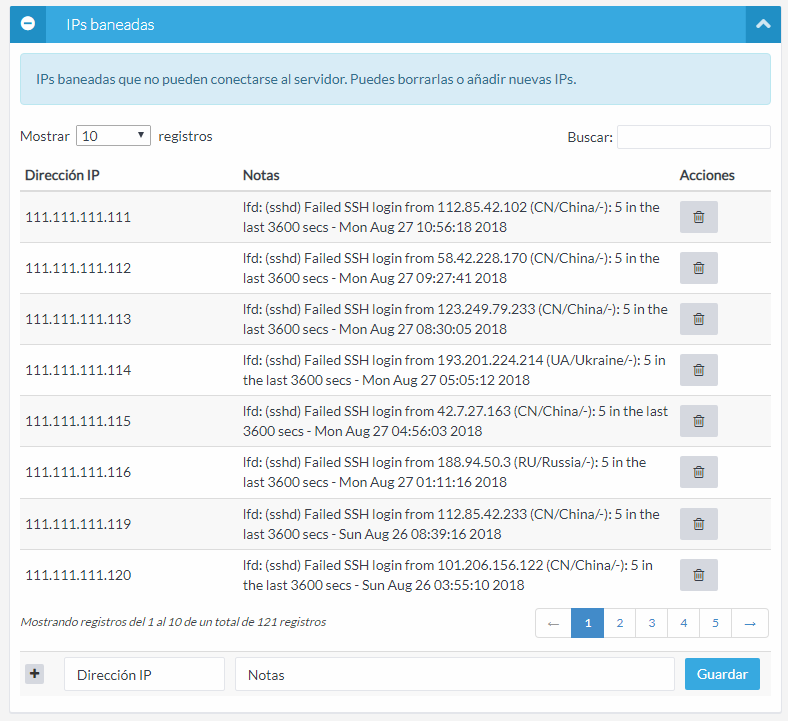
Task: Focus the Buscar search field
Action: tap(693, 137)
